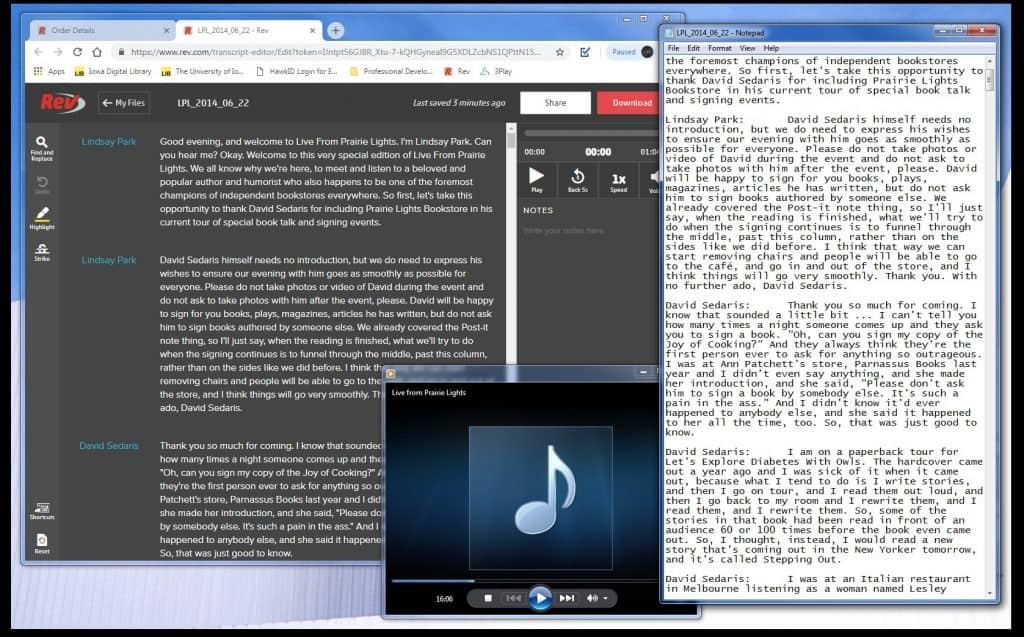Click the Share button in Rev
The image size is (1024, 637).
pos(556,102)
